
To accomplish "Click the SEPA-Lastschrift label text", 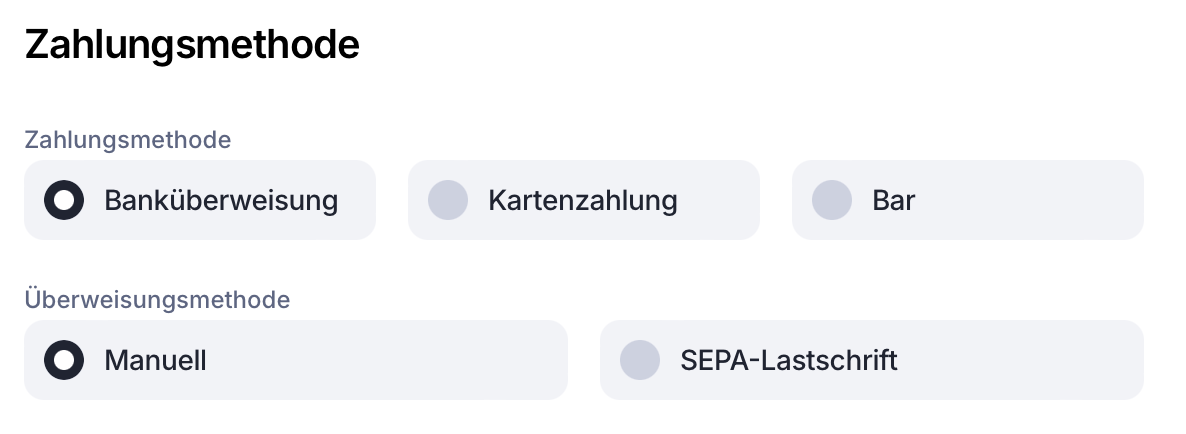I will coord(789,360).
